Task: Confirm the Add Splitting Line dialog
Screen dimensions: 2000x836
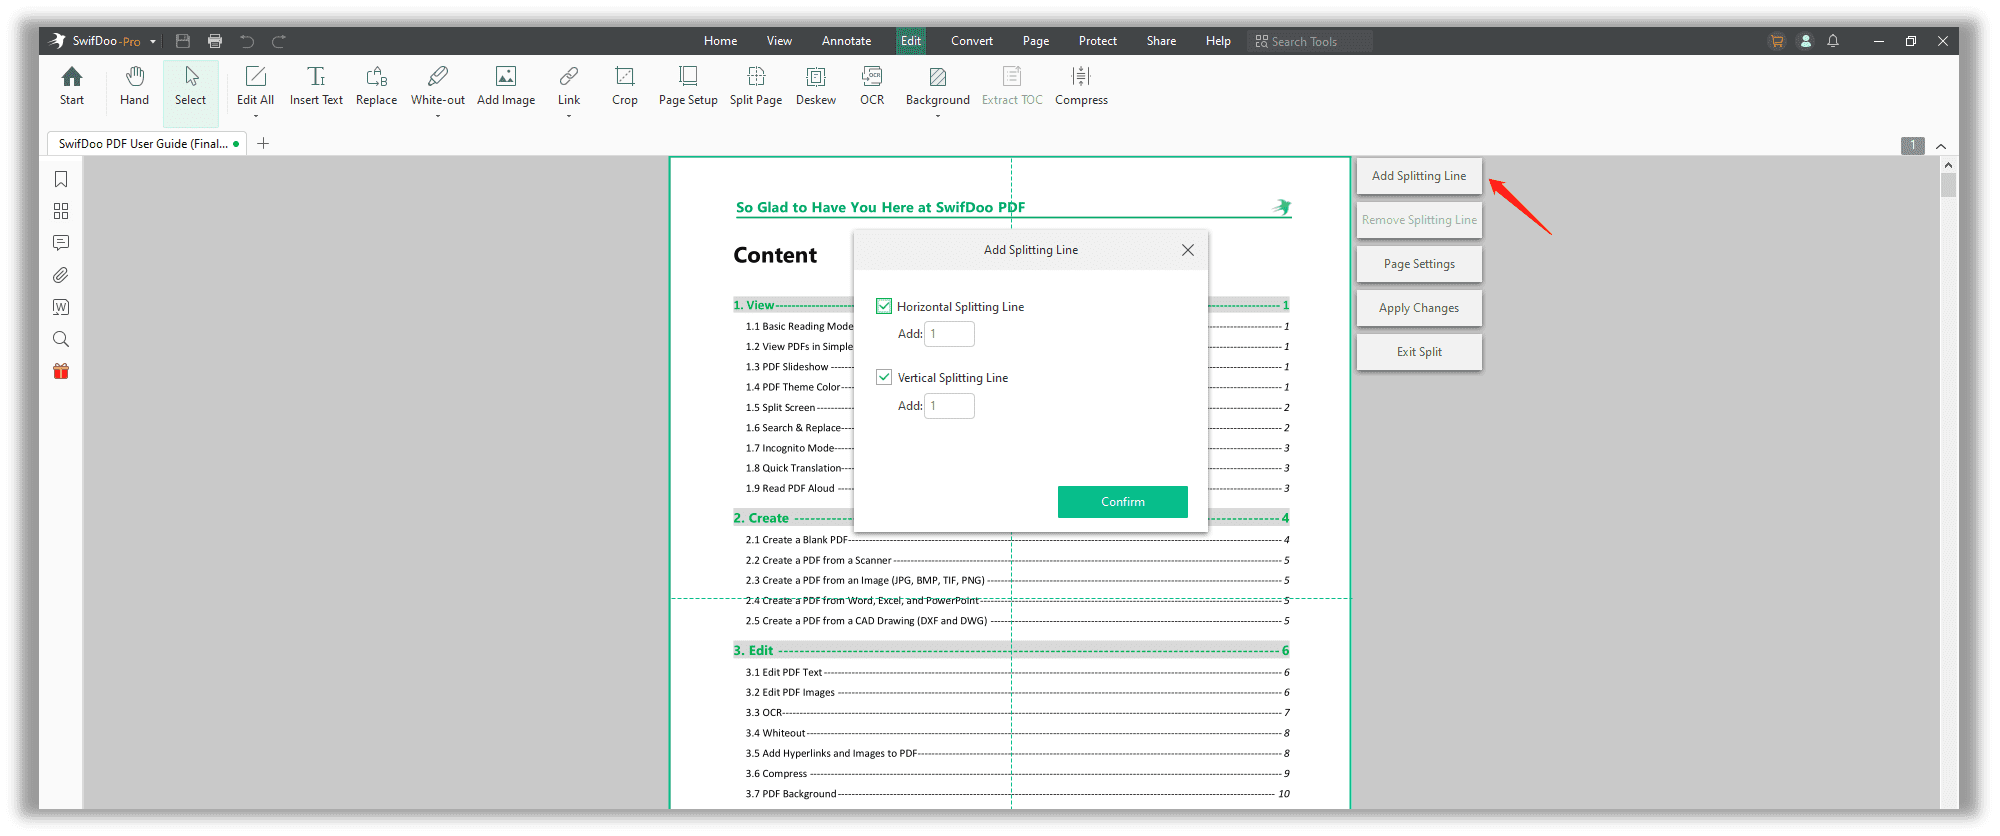Action: tap(1123, 502)
